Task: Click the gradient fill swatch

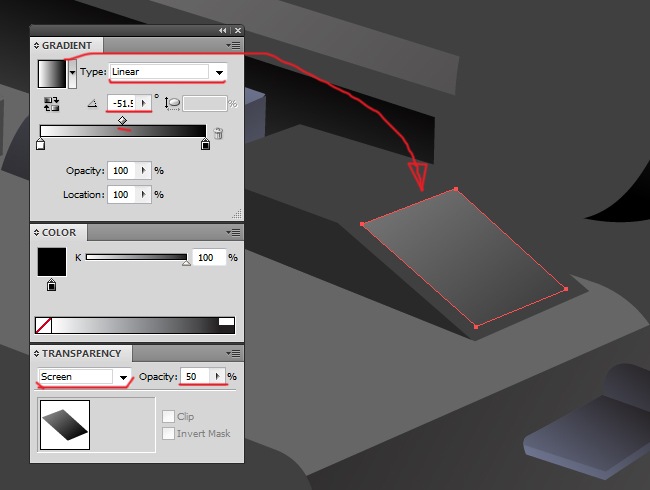Action: [52, 74]
